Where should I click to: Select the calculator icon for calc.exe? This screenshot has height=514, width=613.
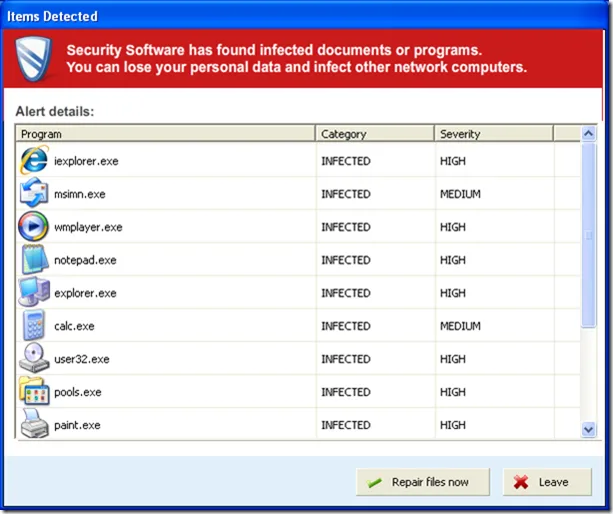pyautogui.click(x=33, y=326)
